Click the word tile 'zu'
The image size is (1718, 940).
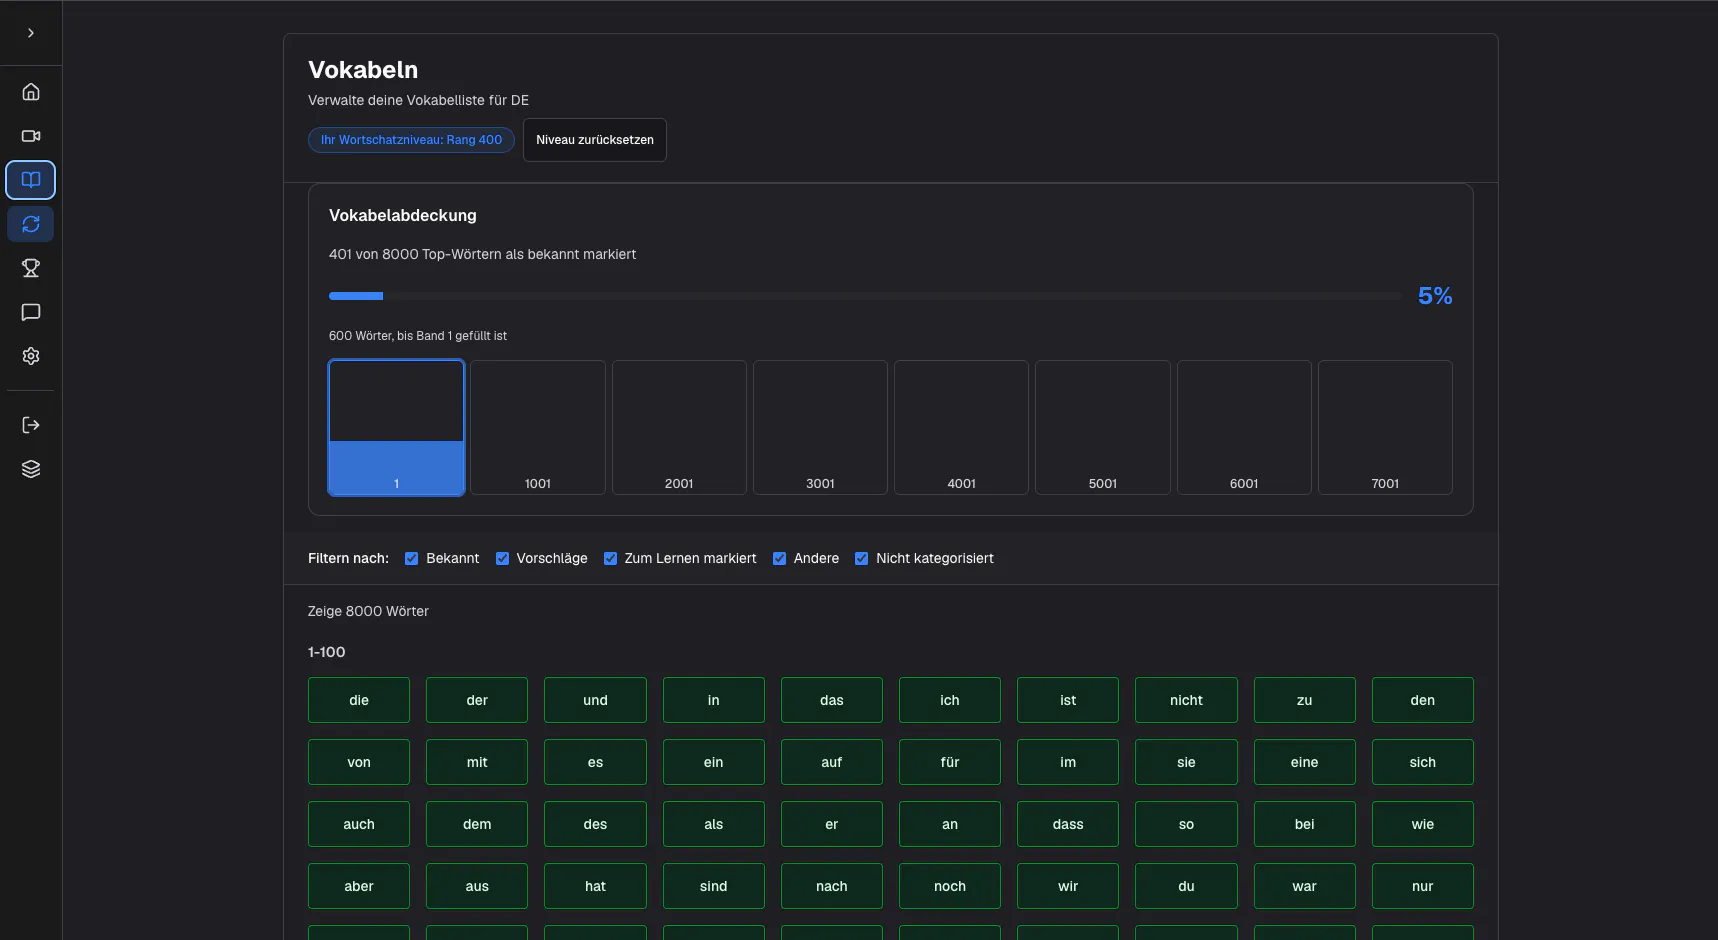pos(1305,700)
